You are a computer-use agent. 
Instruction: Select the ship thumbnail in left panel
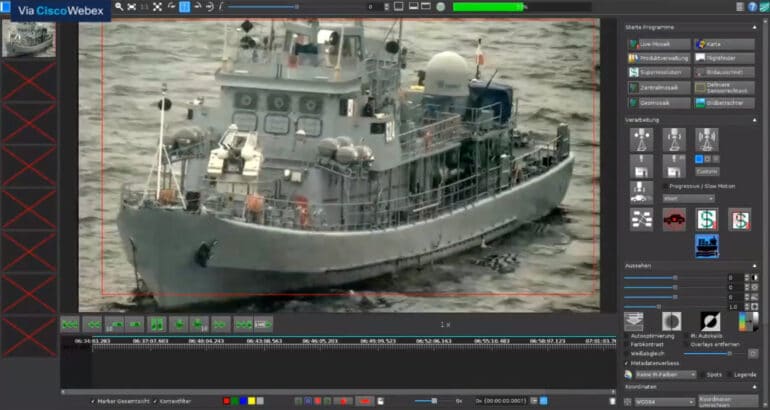28,39
